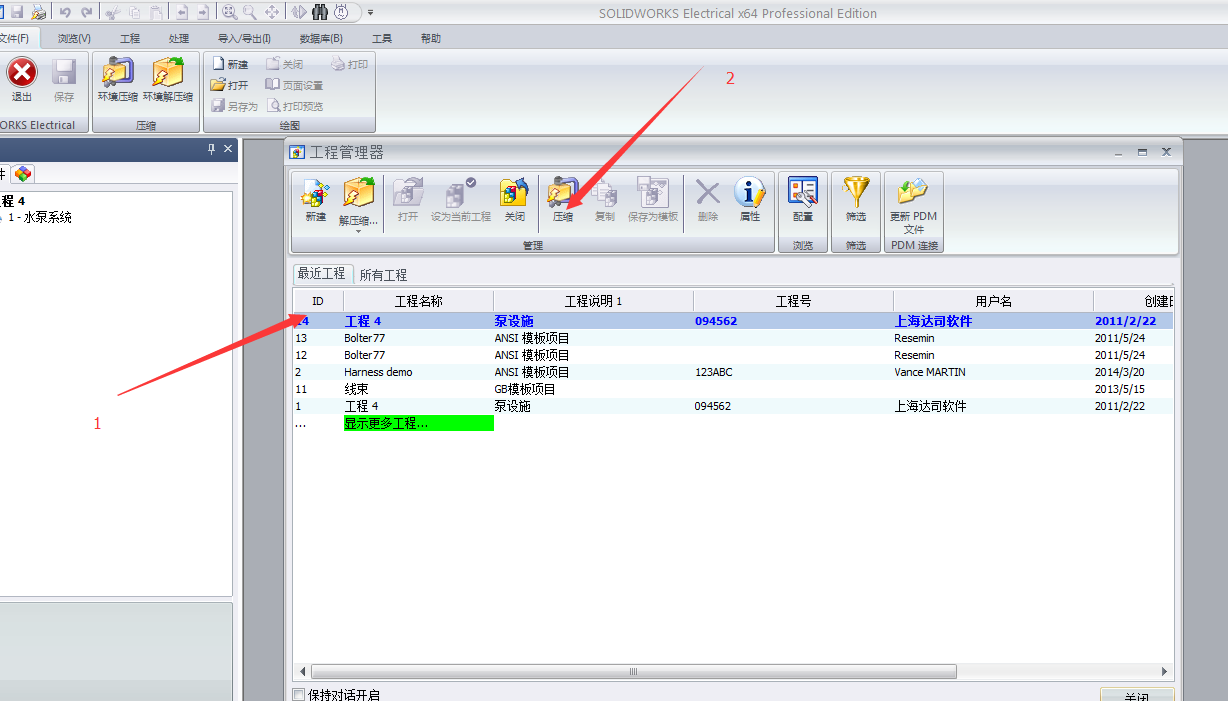Screen dimensions: 1228x701
Task: Select the Harness demo project row
Action: click(x=732, y=372)
